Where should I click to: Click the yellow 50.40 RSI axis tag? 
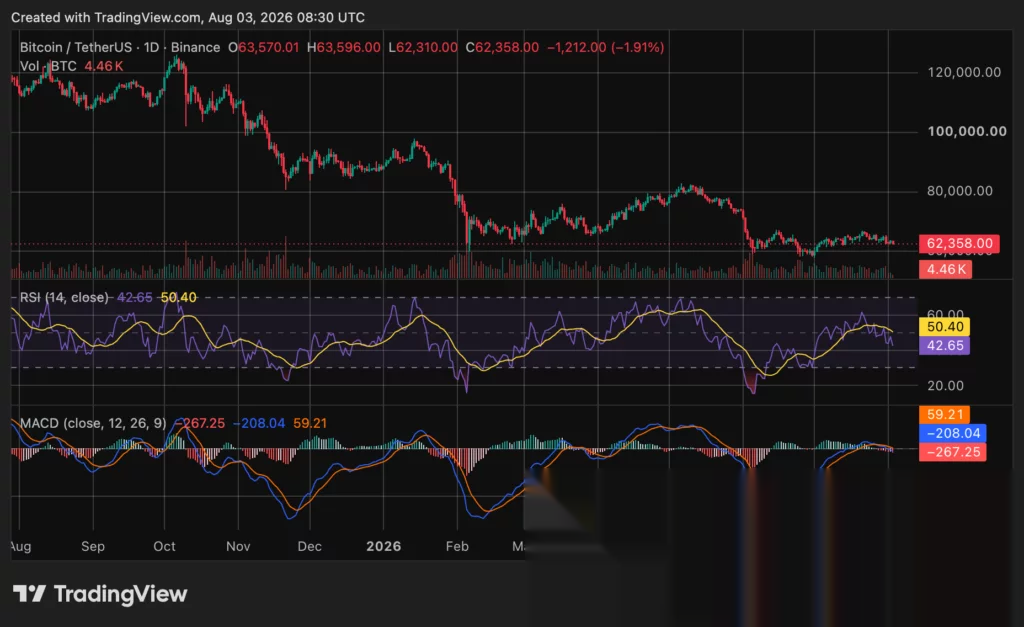point(944,327)
